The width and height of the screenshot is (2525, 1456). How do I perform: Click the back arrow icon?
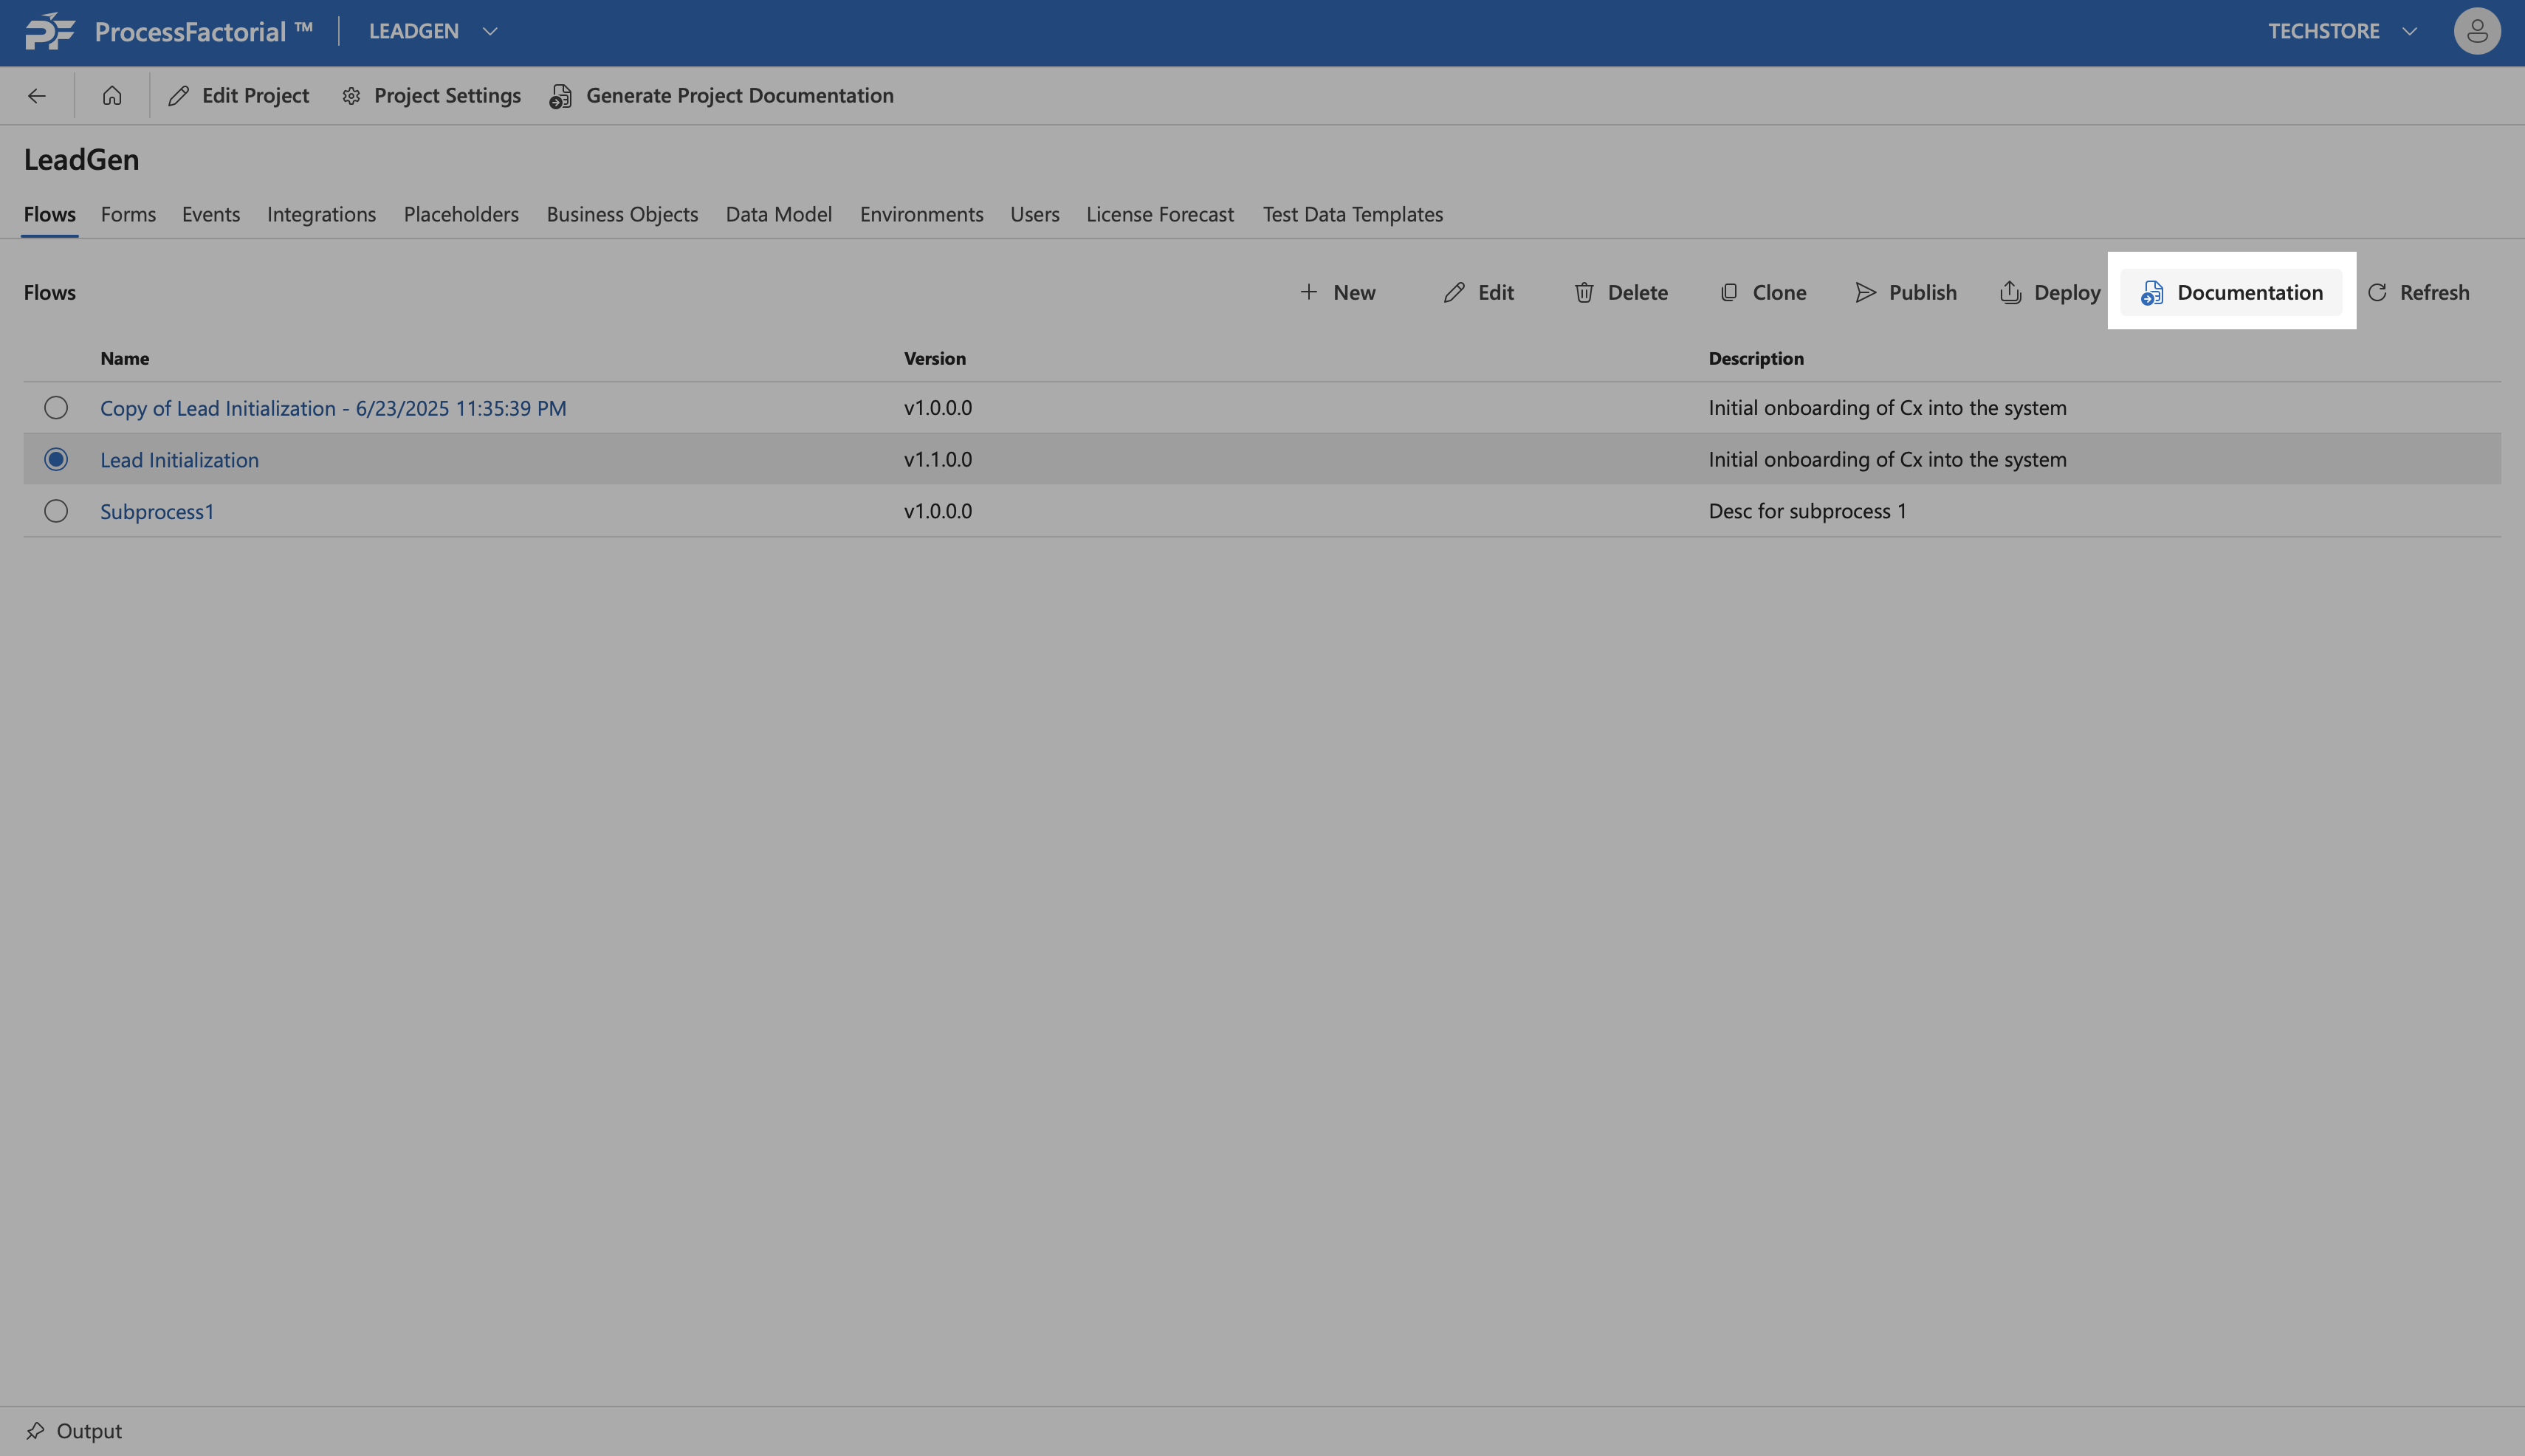tap(37, 96)
